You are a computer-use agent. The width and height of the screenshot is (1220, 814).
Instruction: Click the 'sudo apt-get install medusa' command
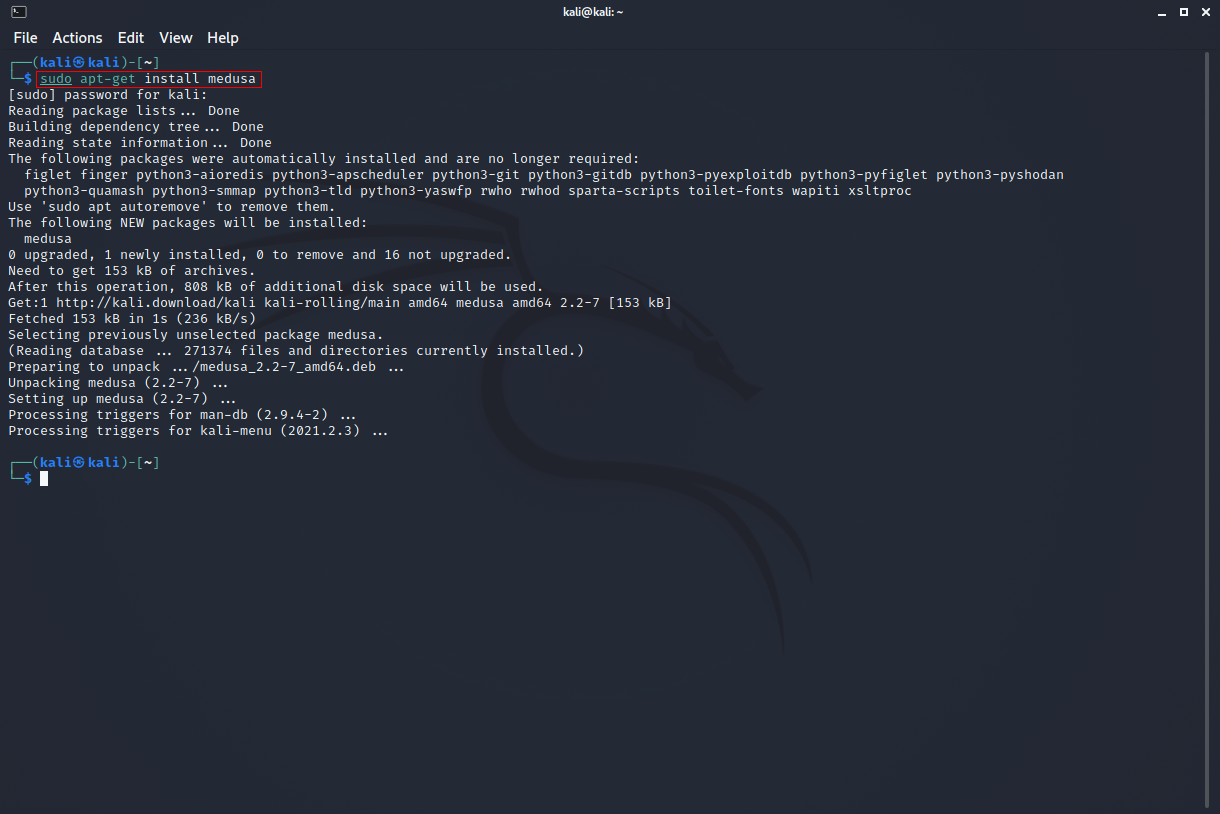point(149,79)
